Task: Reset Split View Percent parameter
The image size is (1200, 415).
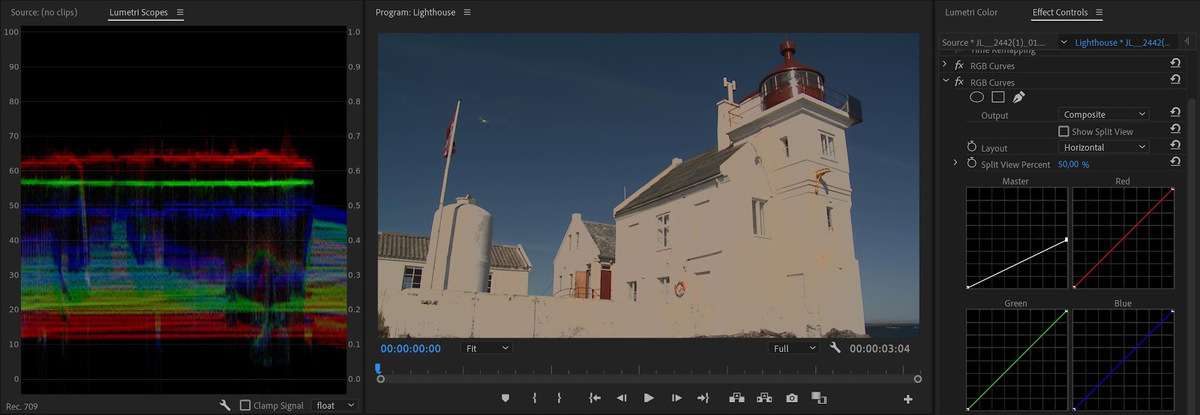Action: coord(1176,163)
